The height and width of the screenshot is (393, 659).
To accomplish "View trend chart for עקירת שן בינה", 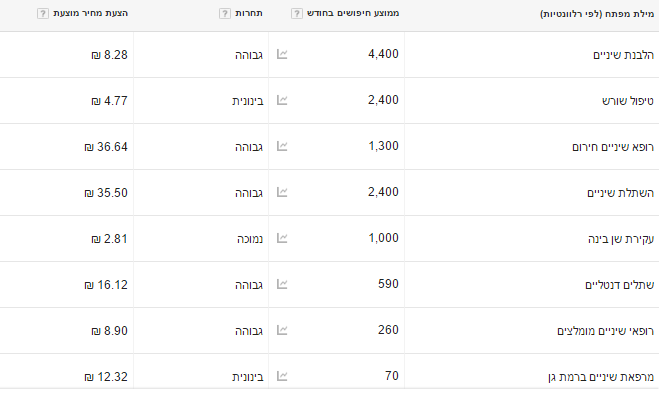I will click(282, 238).
